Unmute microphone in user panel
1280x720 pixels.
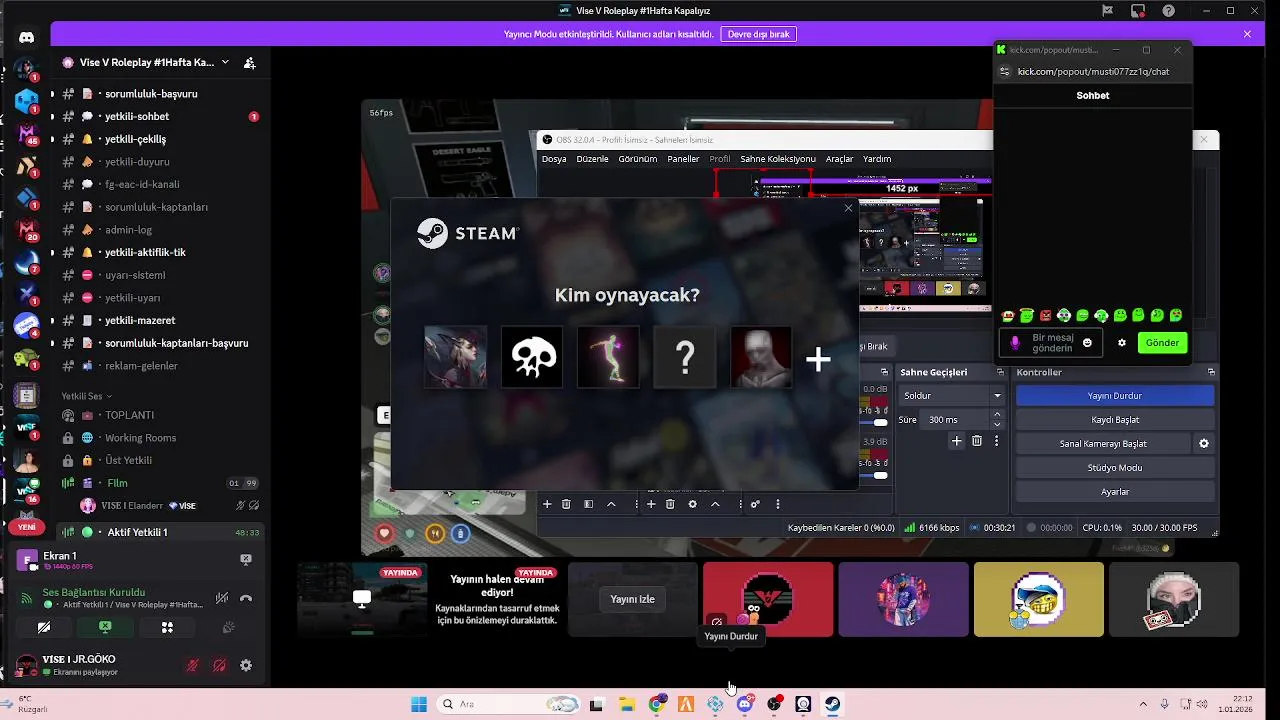pos(193,665)
